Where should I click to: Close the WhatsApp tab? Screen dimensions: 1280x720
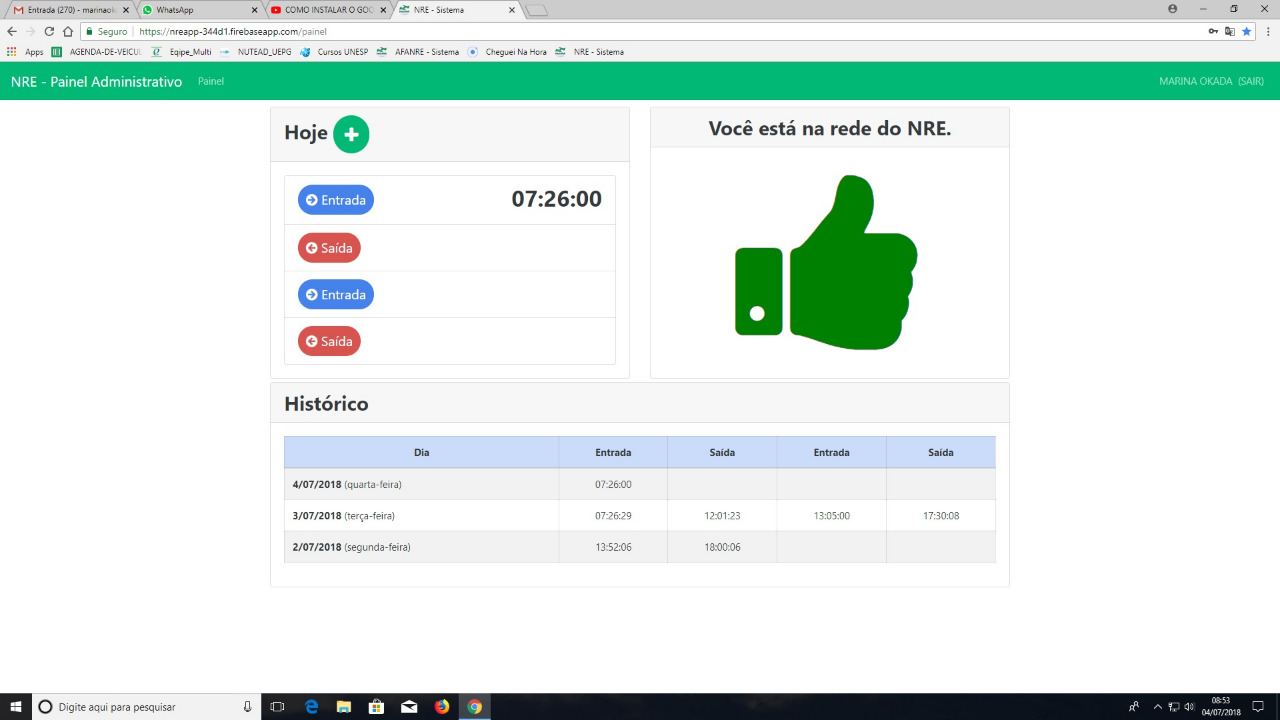254,10
